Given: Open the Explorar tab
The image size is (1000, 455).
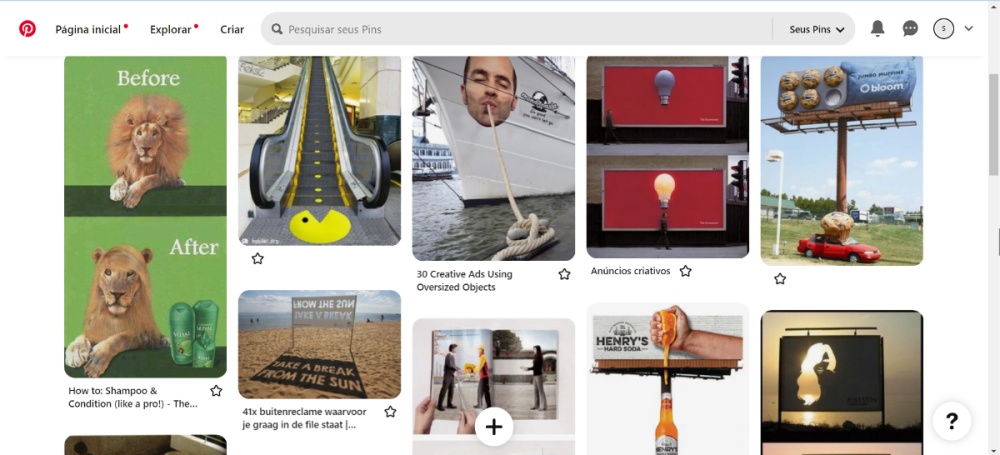Looking at the screenshot, I should click(170, 30).
